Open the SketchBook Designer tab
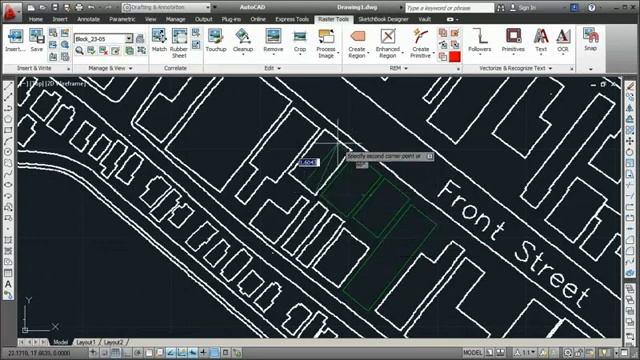Image resolution: width=640 pixels, height=360 pixels. point(383,19)
